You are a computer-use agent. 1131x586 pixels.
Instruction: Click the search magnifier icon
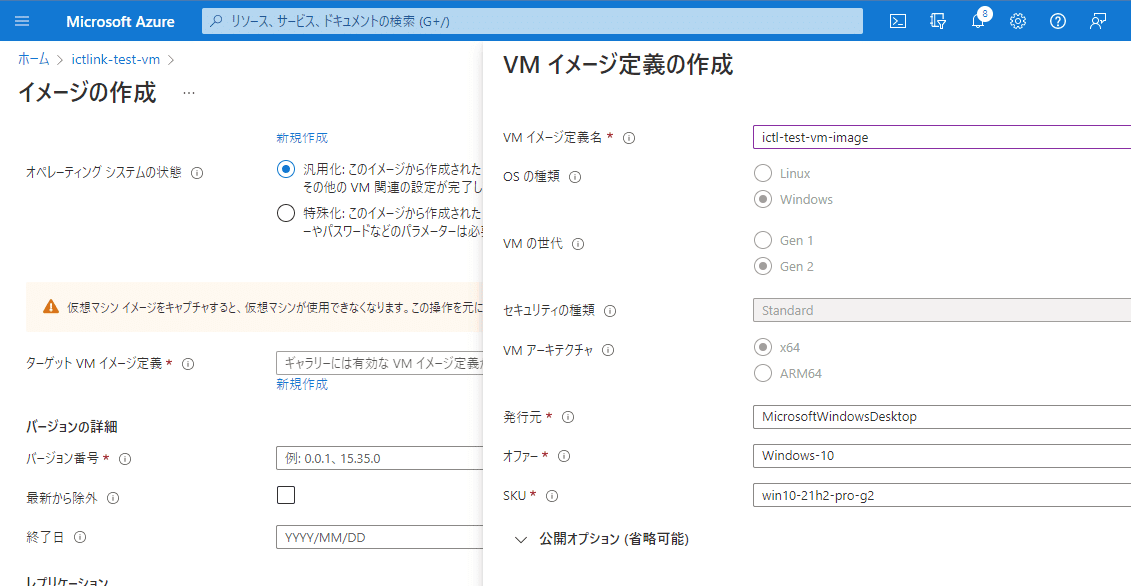(216, 22)
